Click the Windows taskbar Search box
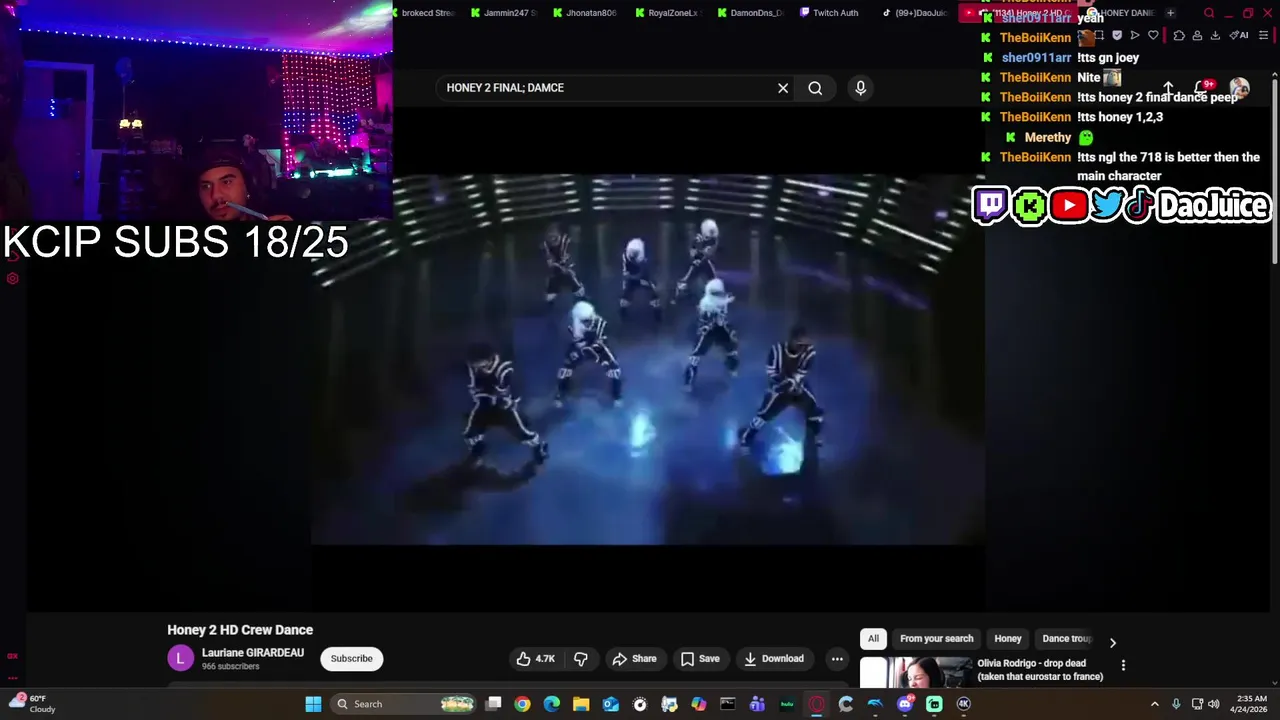 [x=405, y=704]
